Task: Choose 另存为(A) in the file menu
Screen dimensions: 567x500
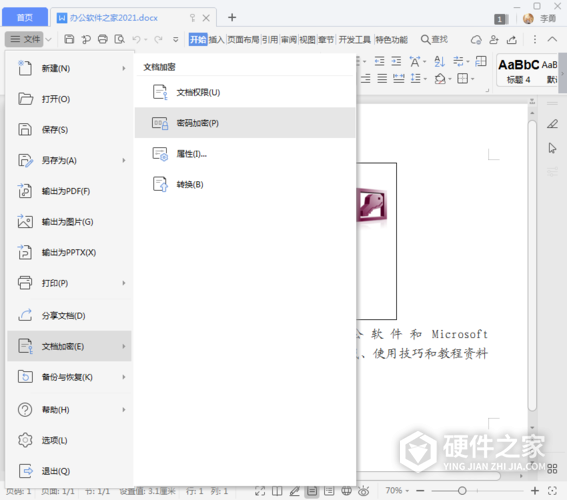Action: (69, 160)
